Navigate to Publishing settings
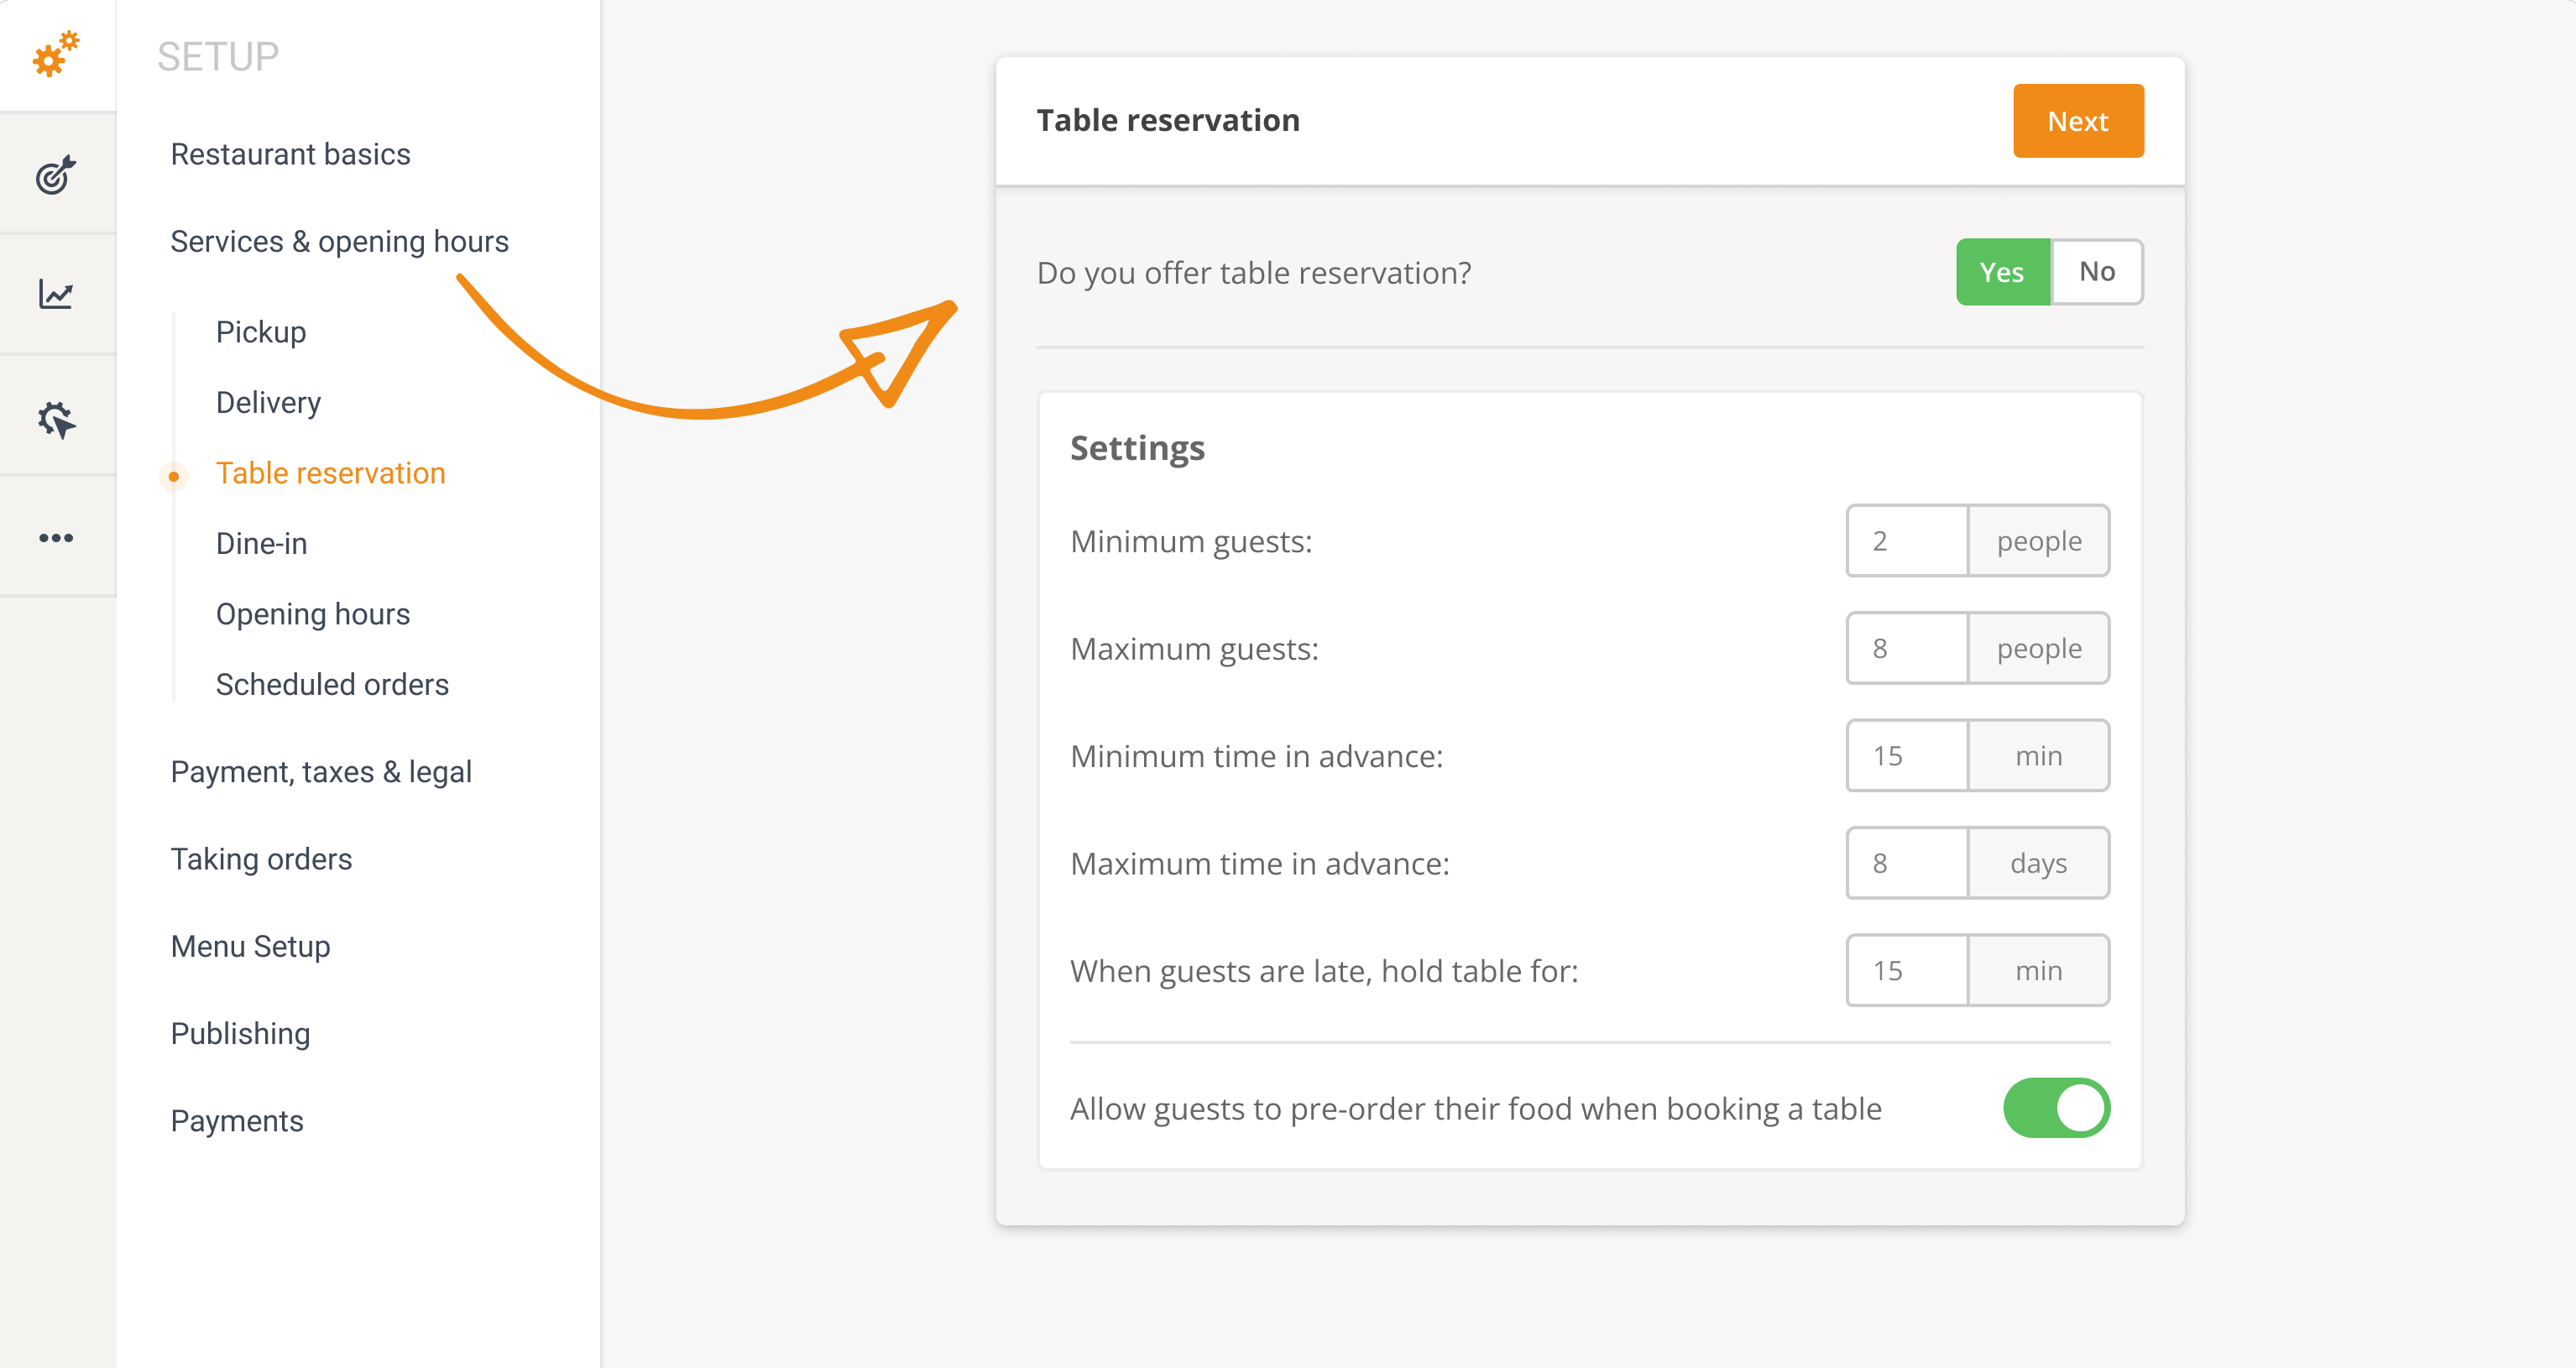This screenshot has width=2576, height=1368. tap(240, 1033)
